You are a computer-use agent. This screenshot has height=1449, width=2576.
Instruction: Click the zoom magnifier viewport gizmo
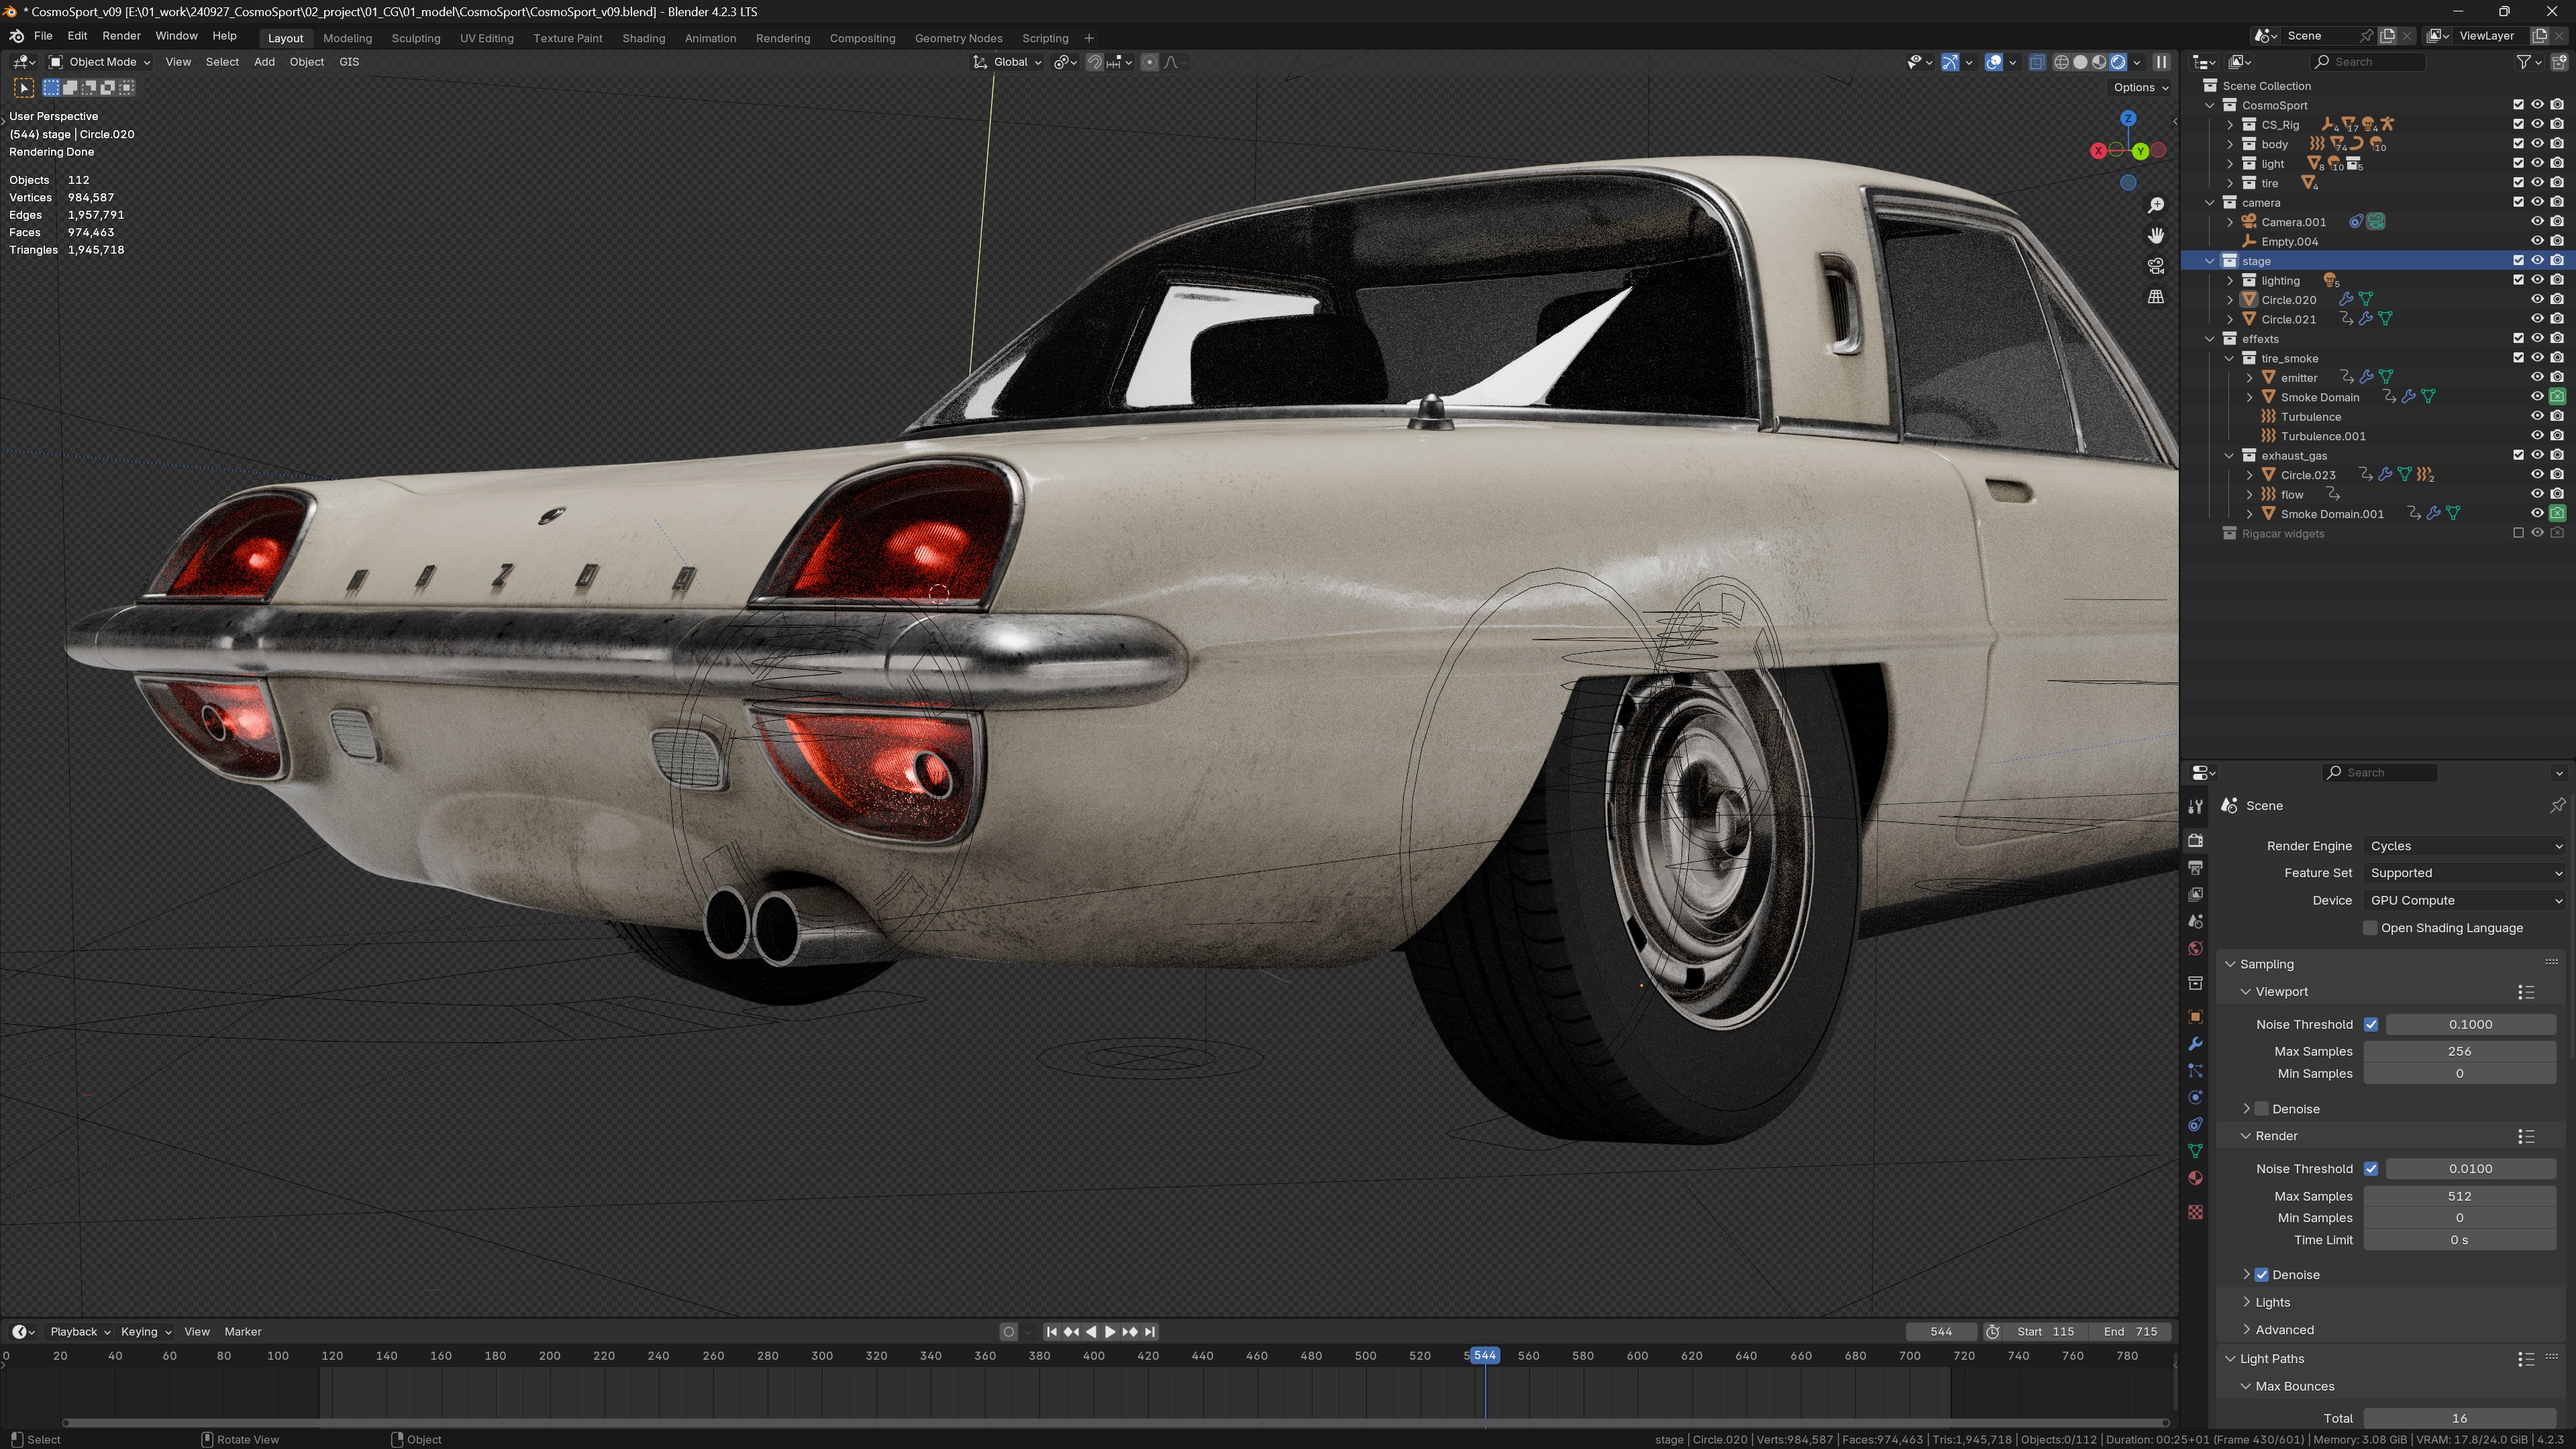pos(2156,205)
